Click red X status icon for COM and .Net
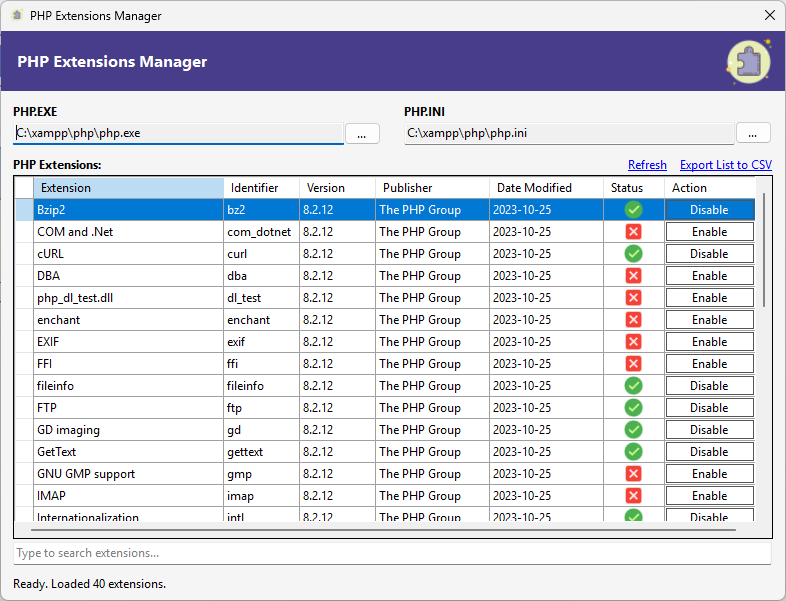 [634, 232]
